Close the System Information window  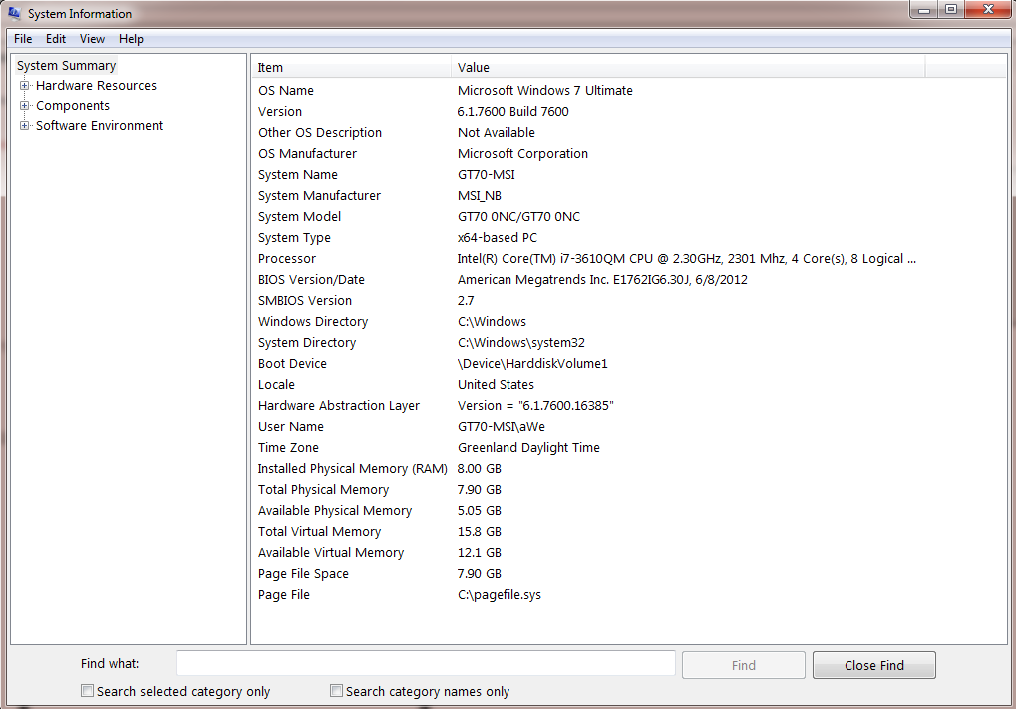tap(988, 10)
